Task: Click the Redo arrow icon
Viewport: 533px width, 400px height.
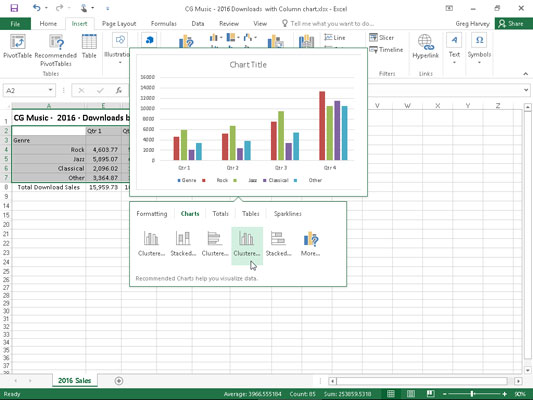Action: point(59,8)
